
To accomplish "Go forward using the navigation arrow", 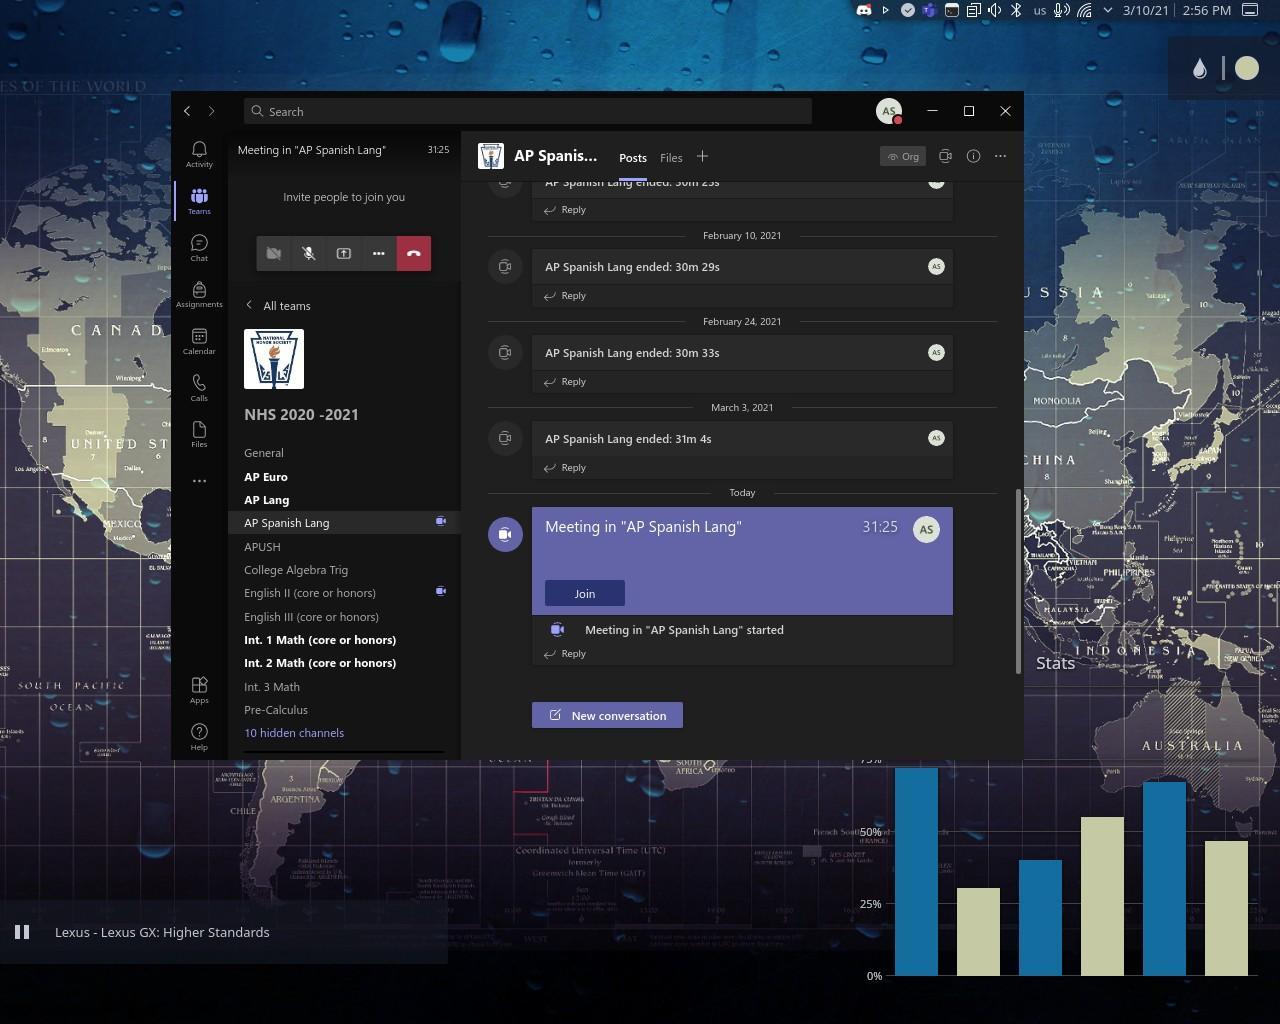I will pyautogui.click(x=211, y=111).
